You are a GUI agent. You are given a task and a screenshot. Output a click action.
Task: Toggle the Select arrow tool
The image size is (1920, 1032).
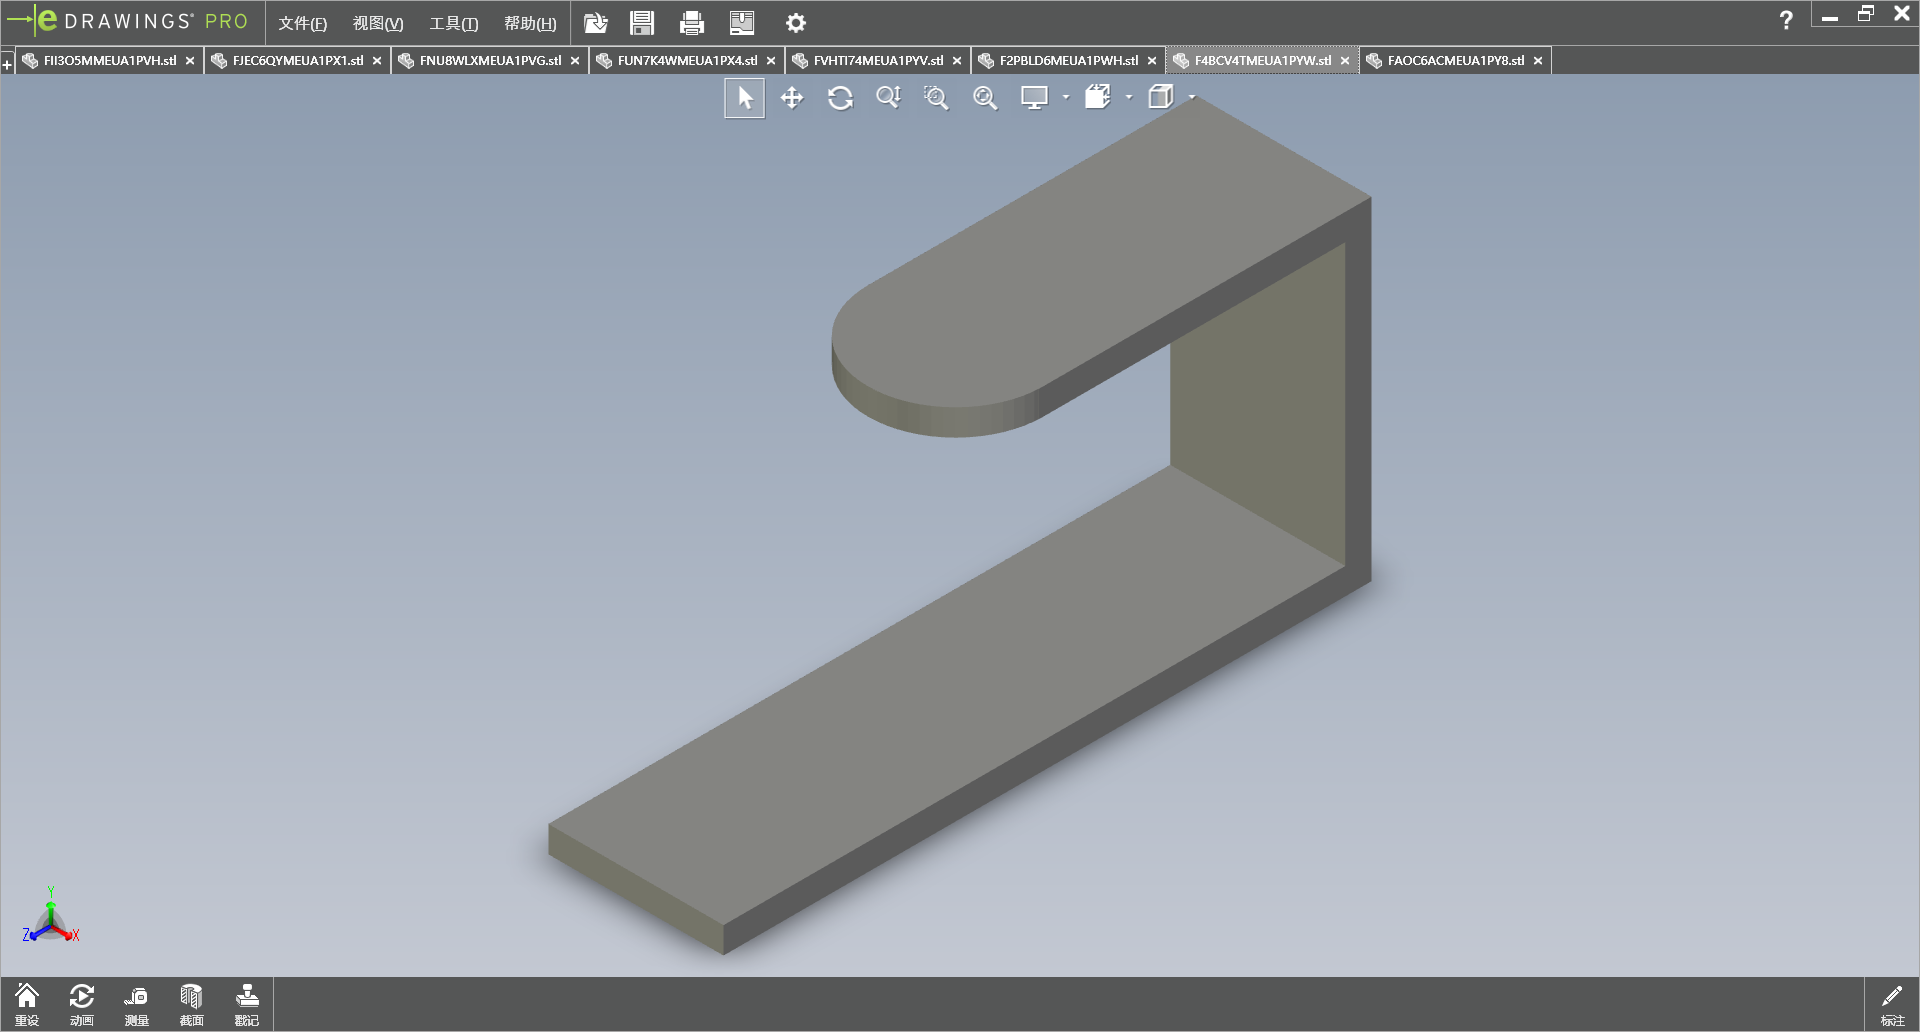[745, 98]
